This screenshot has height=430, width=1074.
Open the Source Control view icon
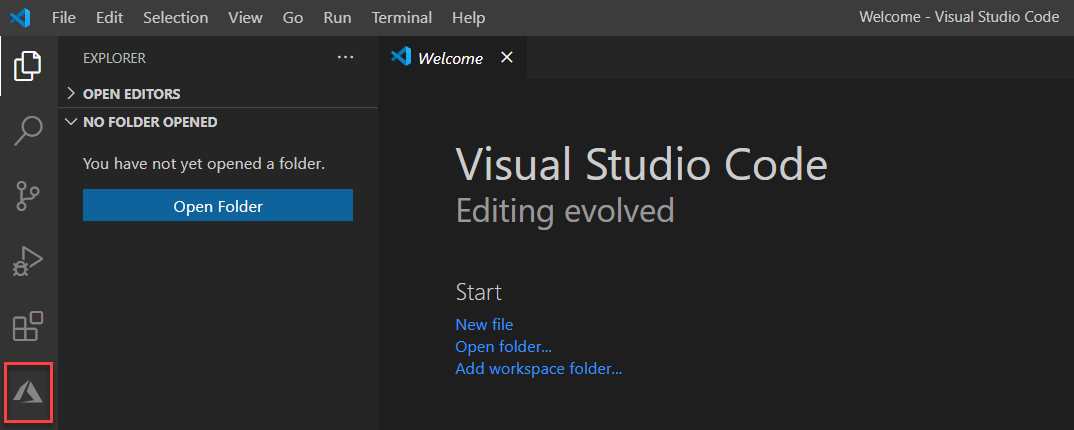pyautogui.click(x=28, y=196)
